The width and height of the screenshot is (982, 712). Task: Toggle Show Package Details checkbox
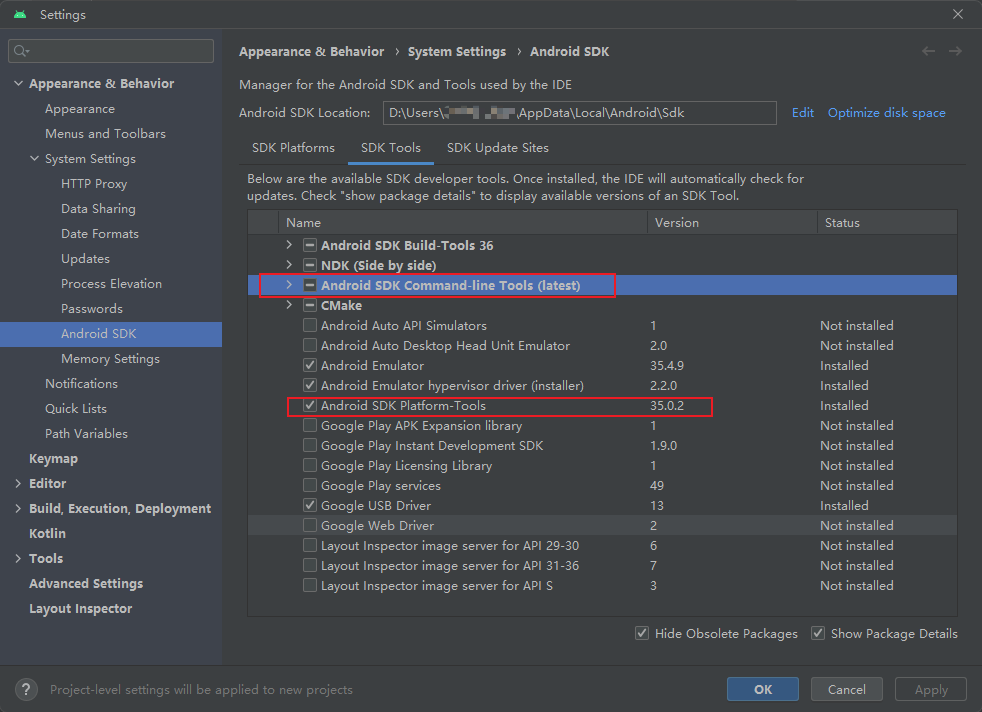(818, 634)
